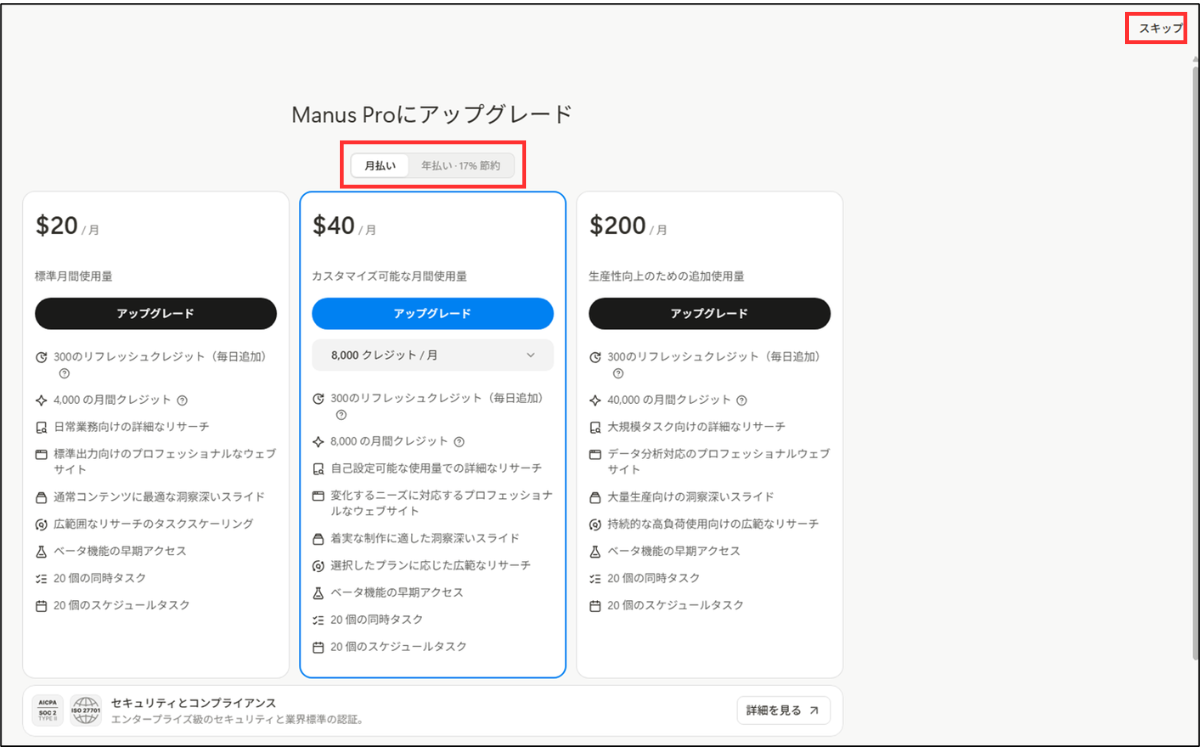Click the chevron in credits selector

(531, 355)
